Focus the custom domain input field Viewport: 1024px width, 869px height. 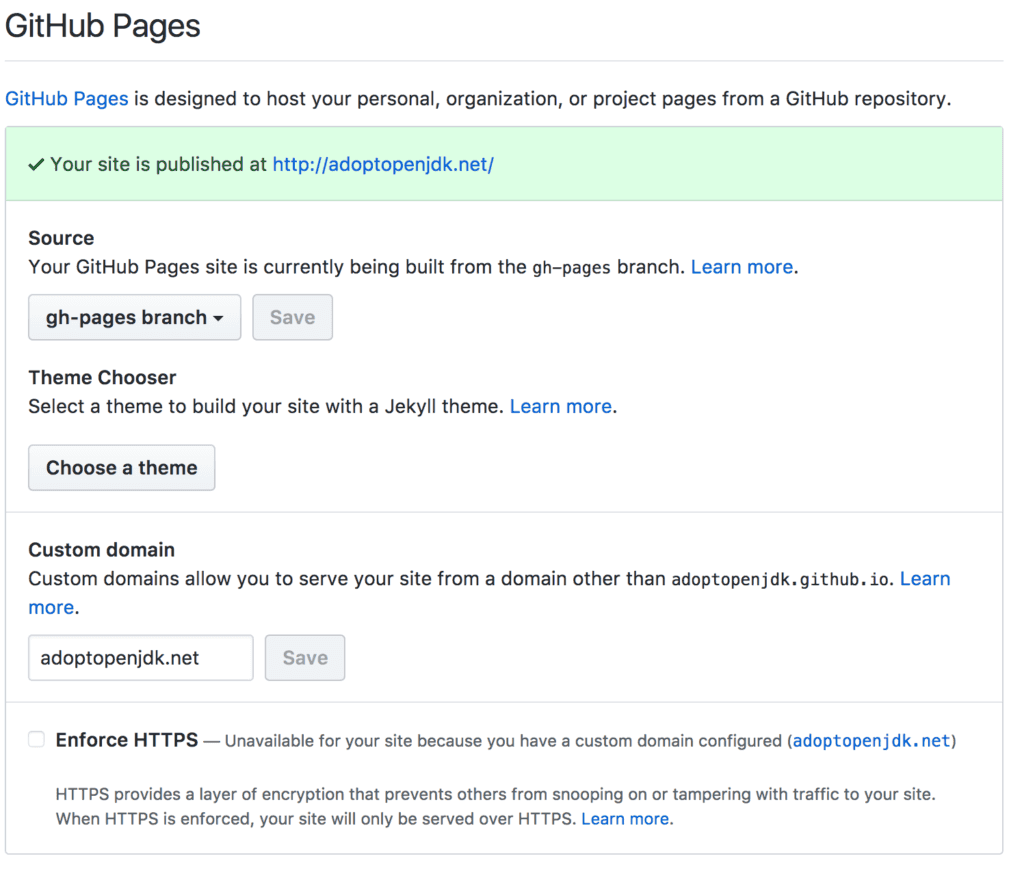point(140,657)
